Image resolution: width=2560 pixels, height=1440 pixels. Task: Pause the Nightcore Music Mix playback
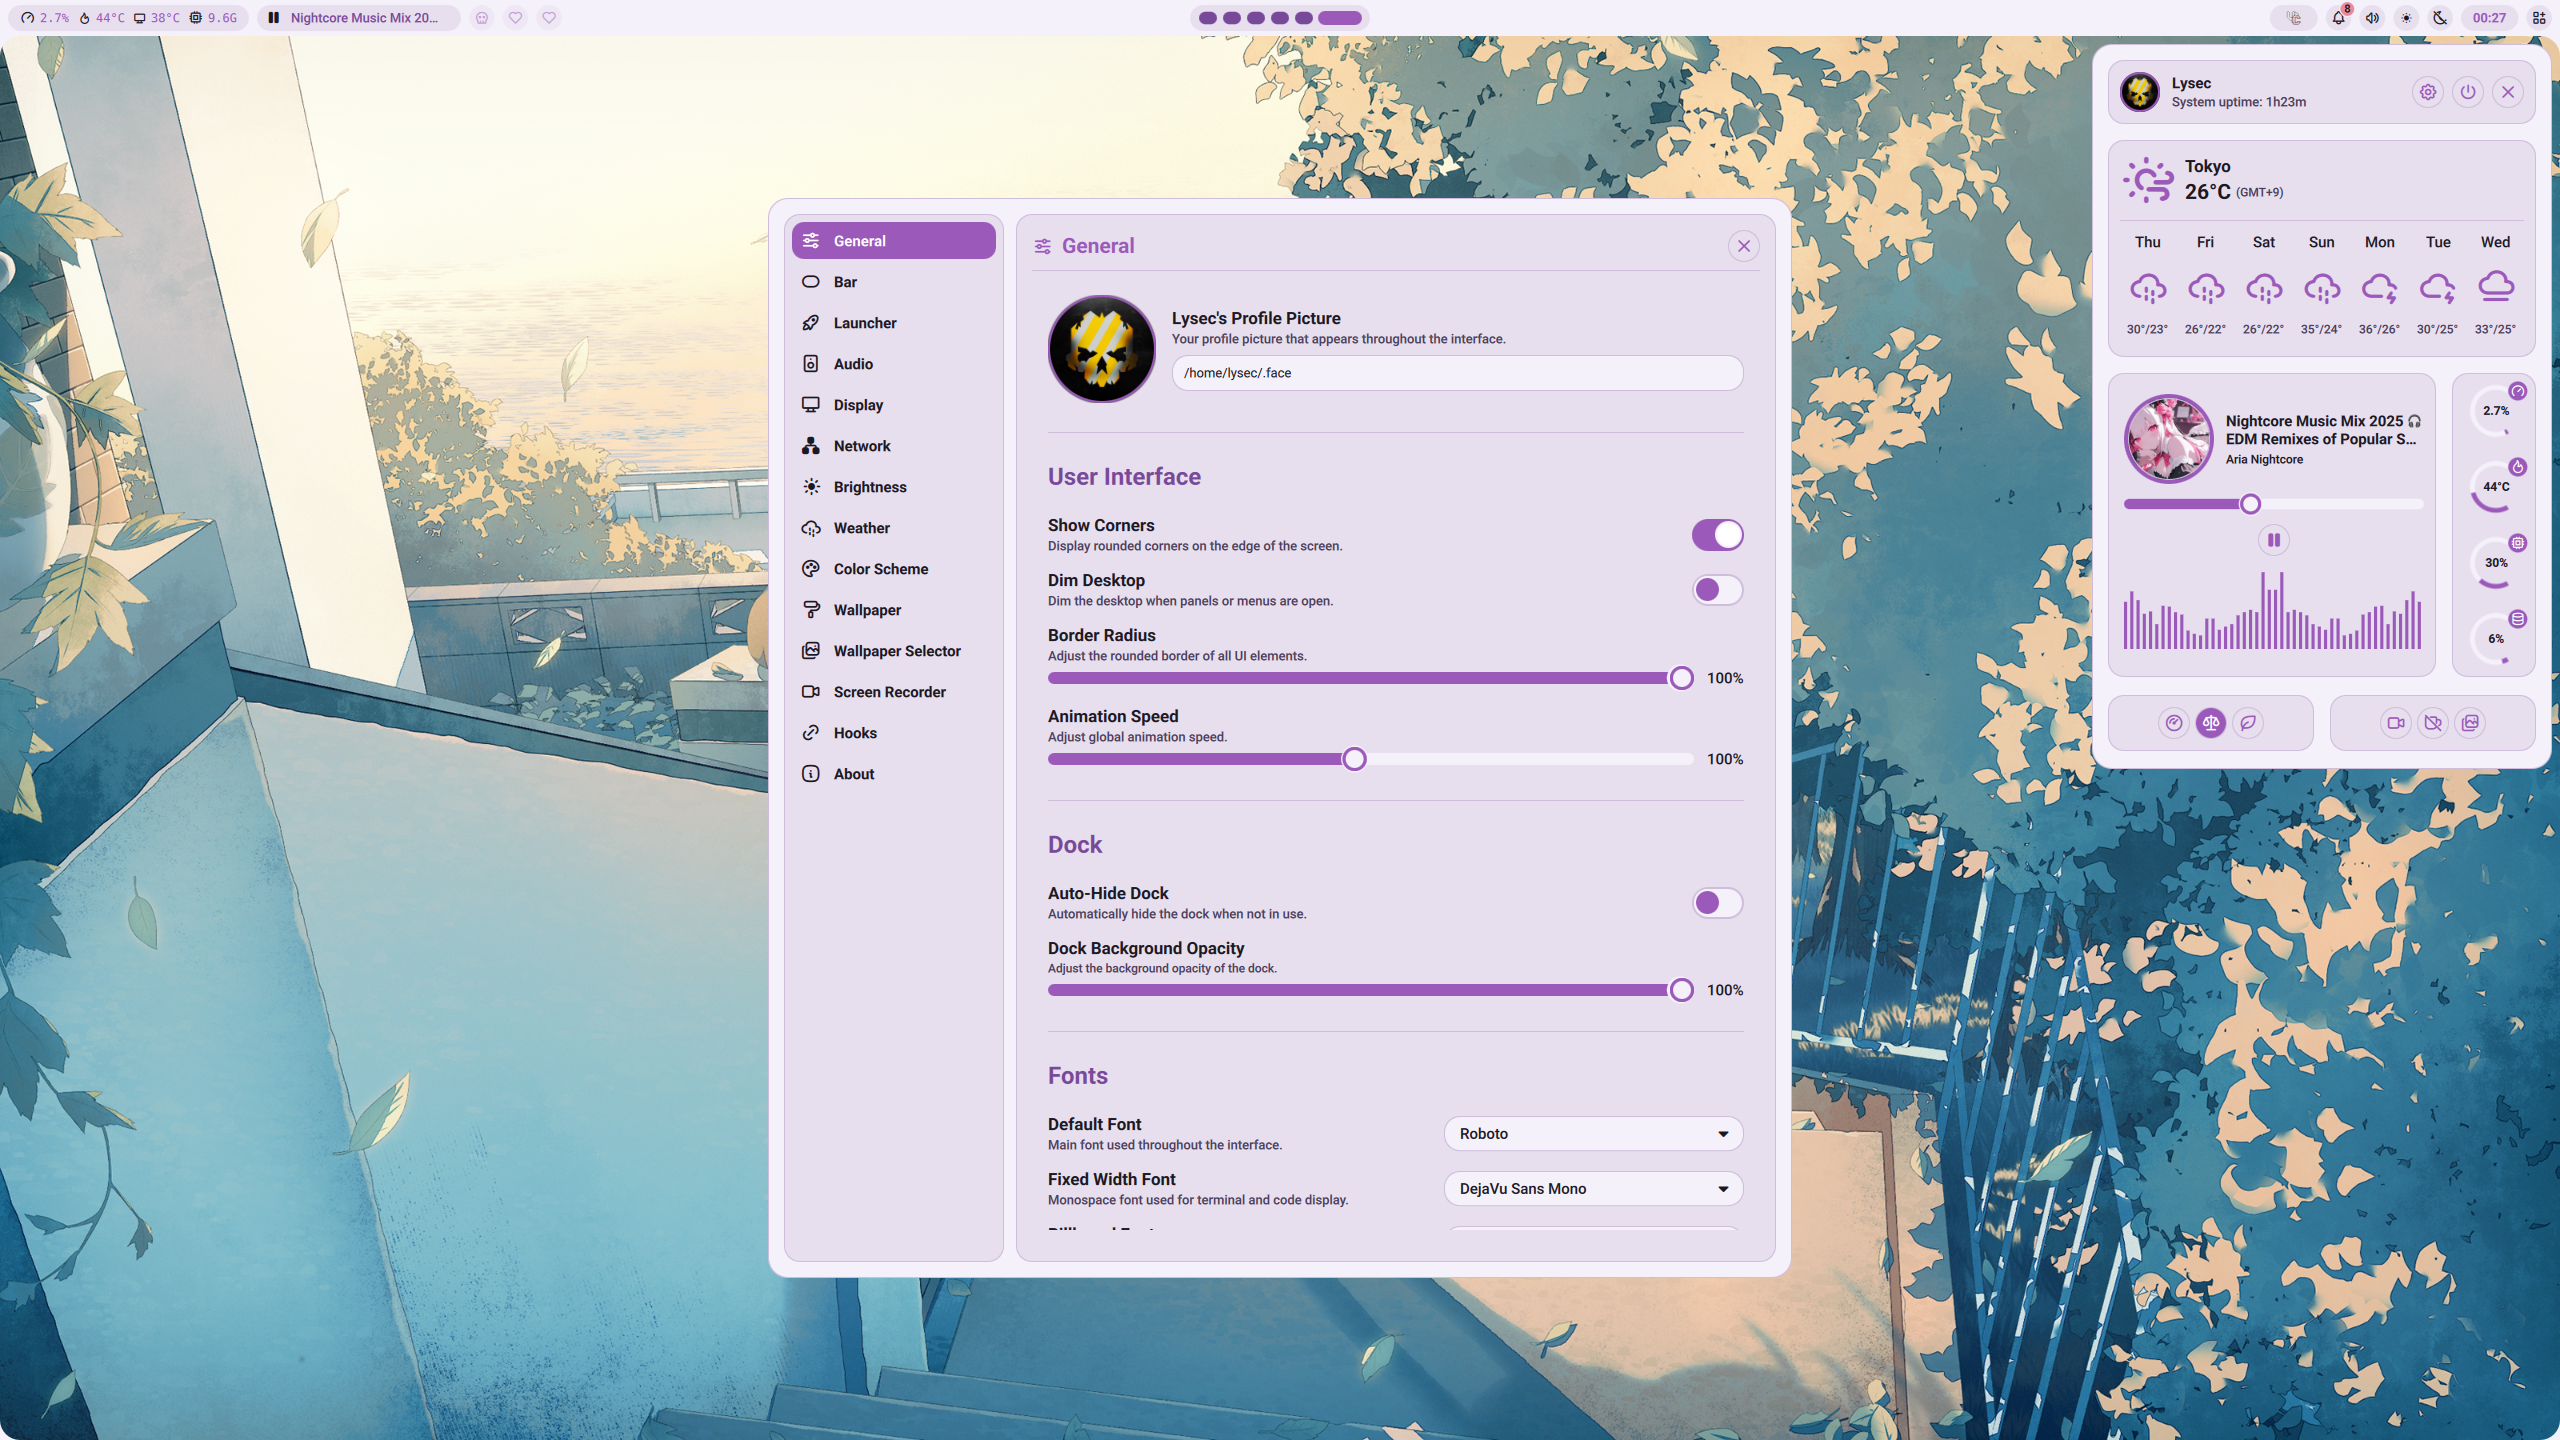tap(2273, 540)
